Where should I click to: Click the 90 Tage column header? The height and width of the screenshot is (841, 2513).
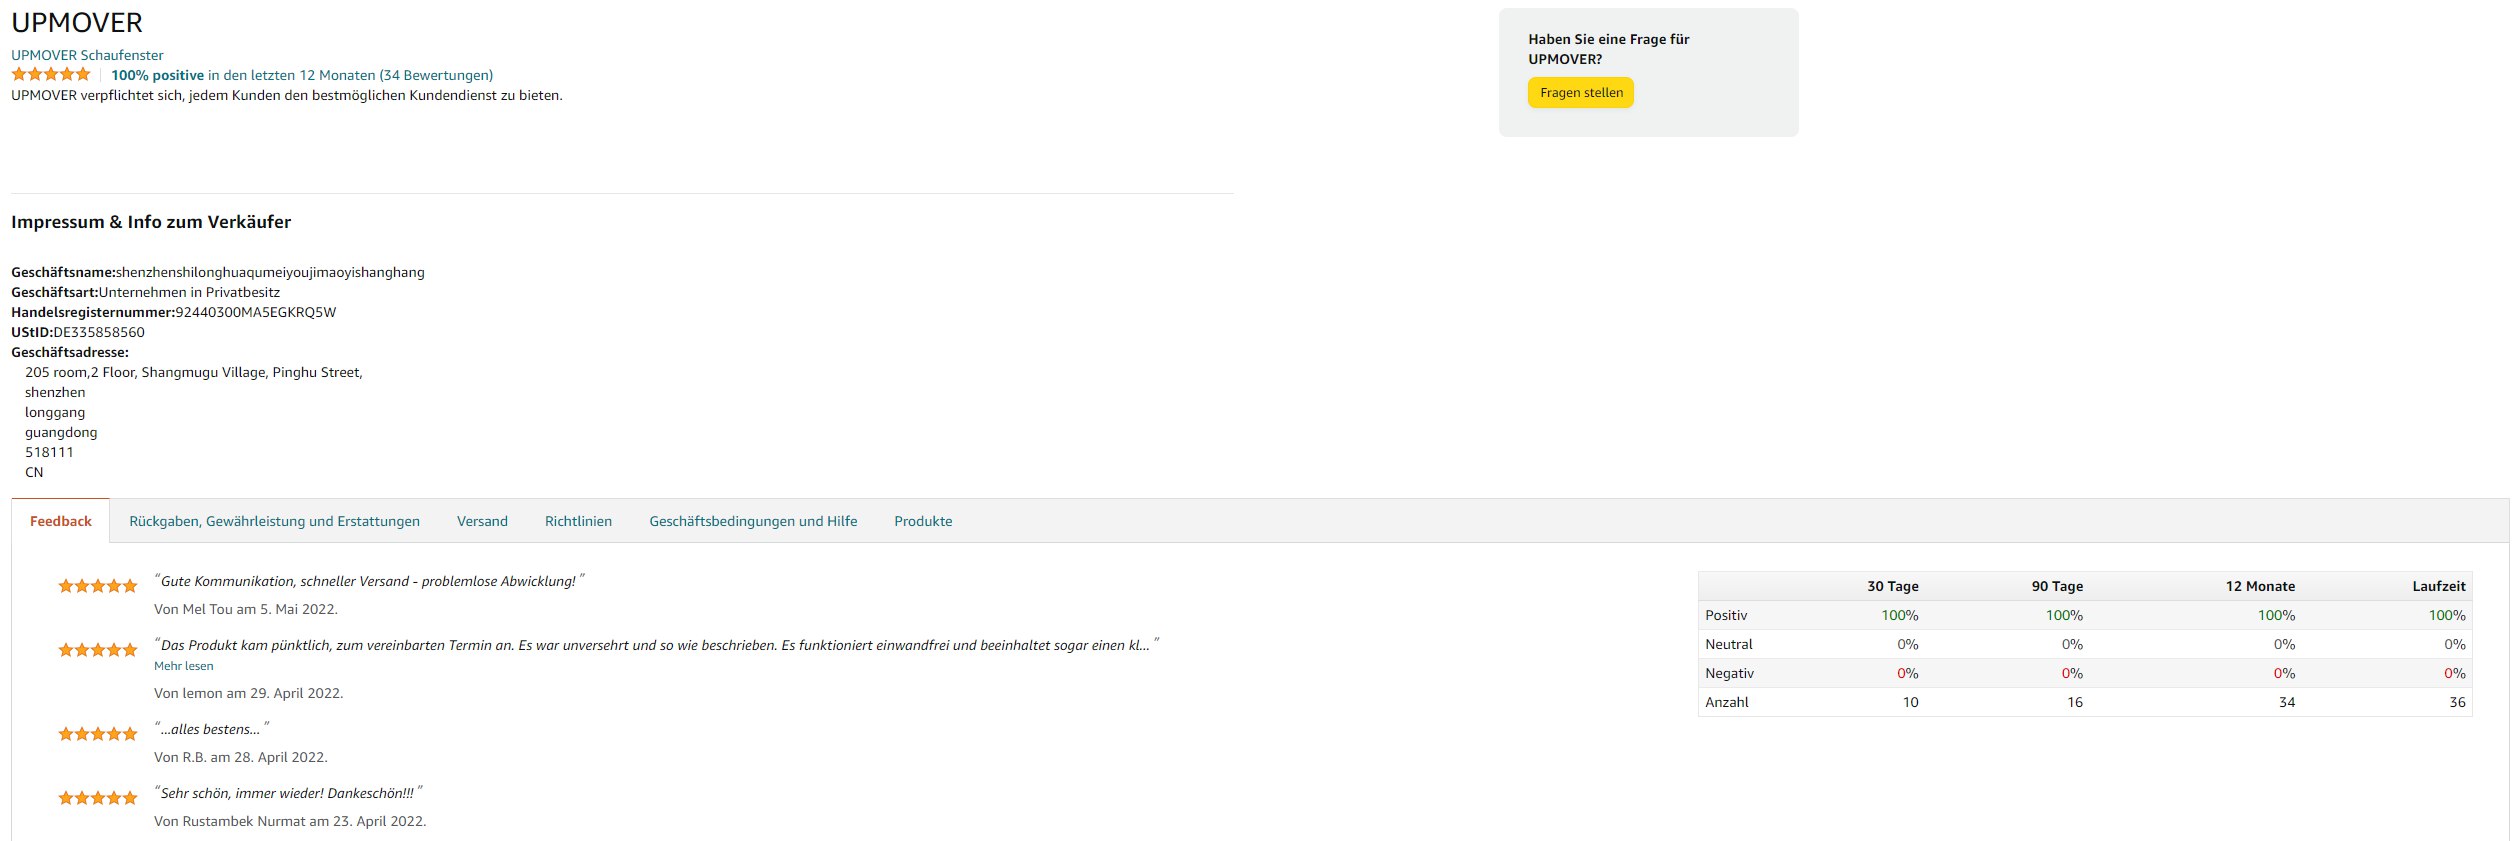[2057, 586]
